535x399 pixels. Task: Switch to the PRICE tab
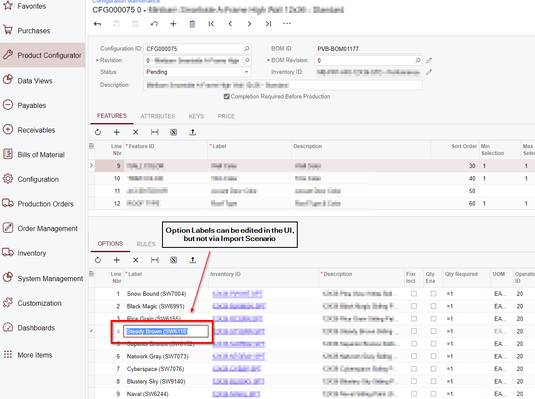point(226,116)
